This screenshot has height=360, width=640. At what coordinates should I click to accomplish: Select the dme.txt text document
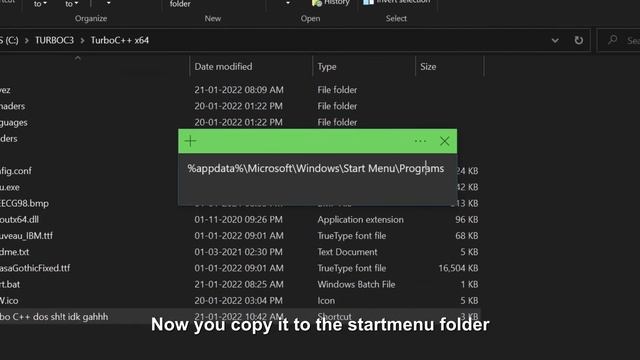tap(14, 252)
